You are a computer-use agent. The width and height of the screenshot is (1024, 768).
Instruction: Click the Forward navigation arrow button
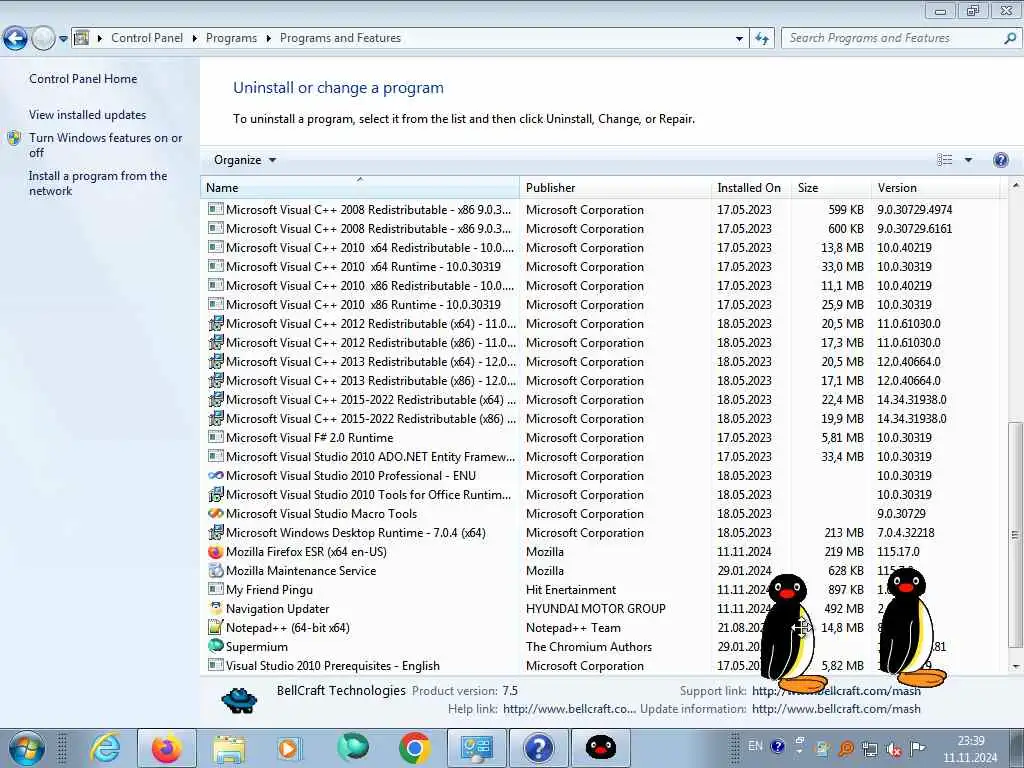point(43,39)
